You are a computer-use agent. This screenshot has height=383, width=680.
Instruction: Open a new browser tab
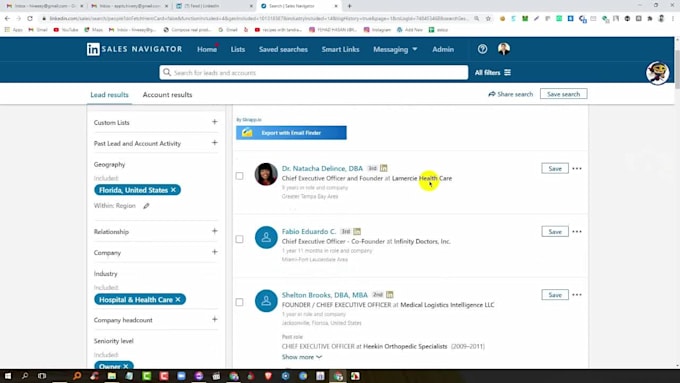click(350, 6)
